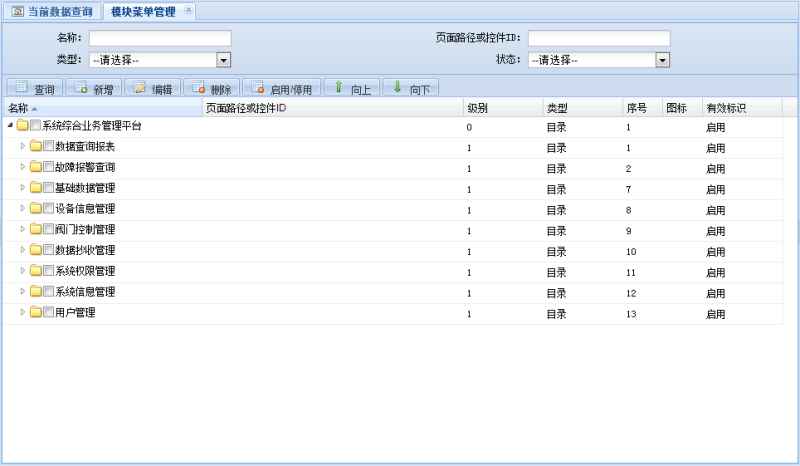Click the 有效标识 column header

click(x=742, y=108)
